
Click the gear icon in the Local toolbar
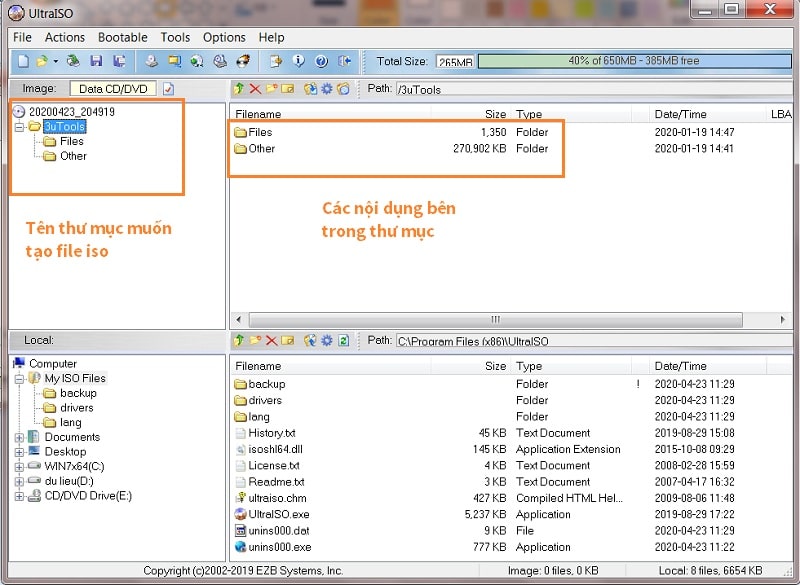tap(327, 340)
